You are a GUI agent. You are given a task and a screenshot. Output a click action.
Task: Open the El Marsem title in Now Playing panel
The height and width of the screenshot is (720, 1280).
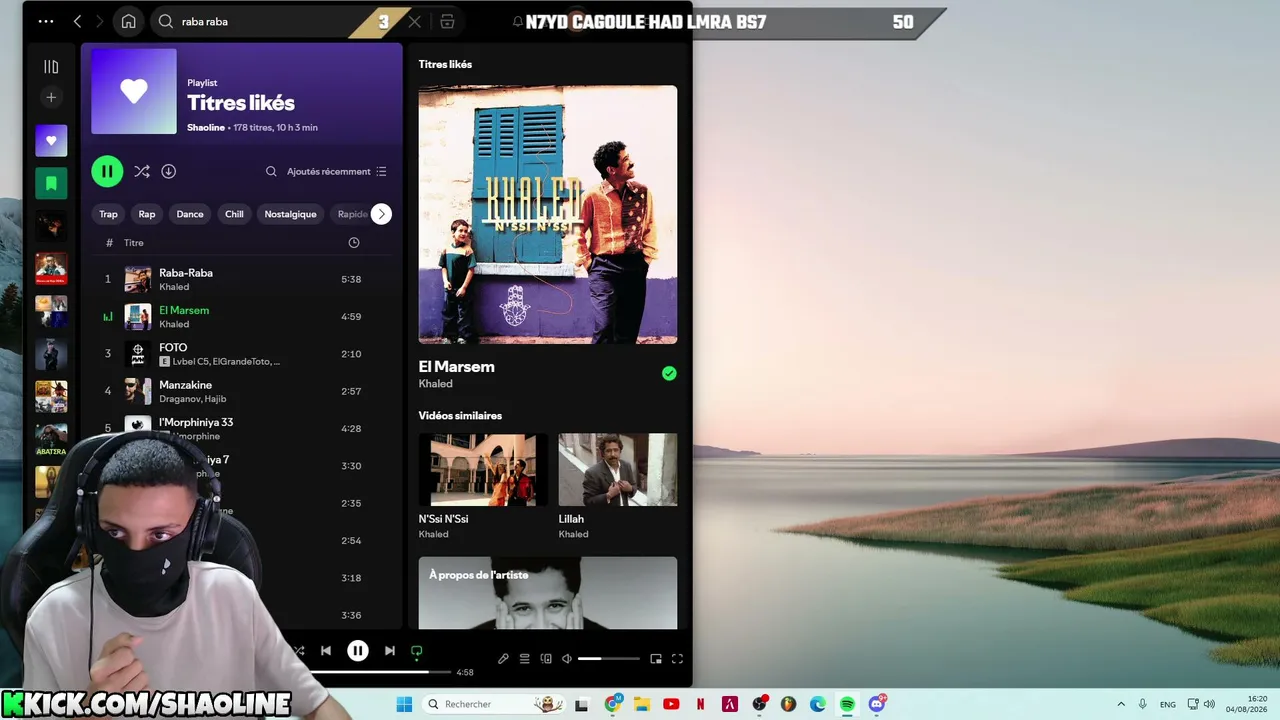tap(457, 367)
